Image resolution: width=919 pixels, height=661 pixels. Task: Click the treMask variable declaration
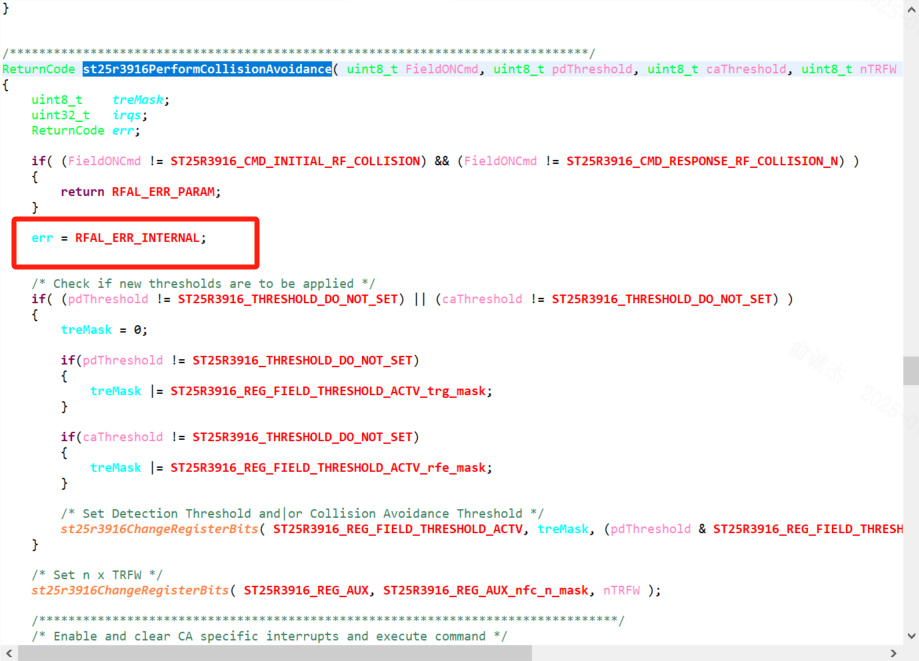(138, 100)
